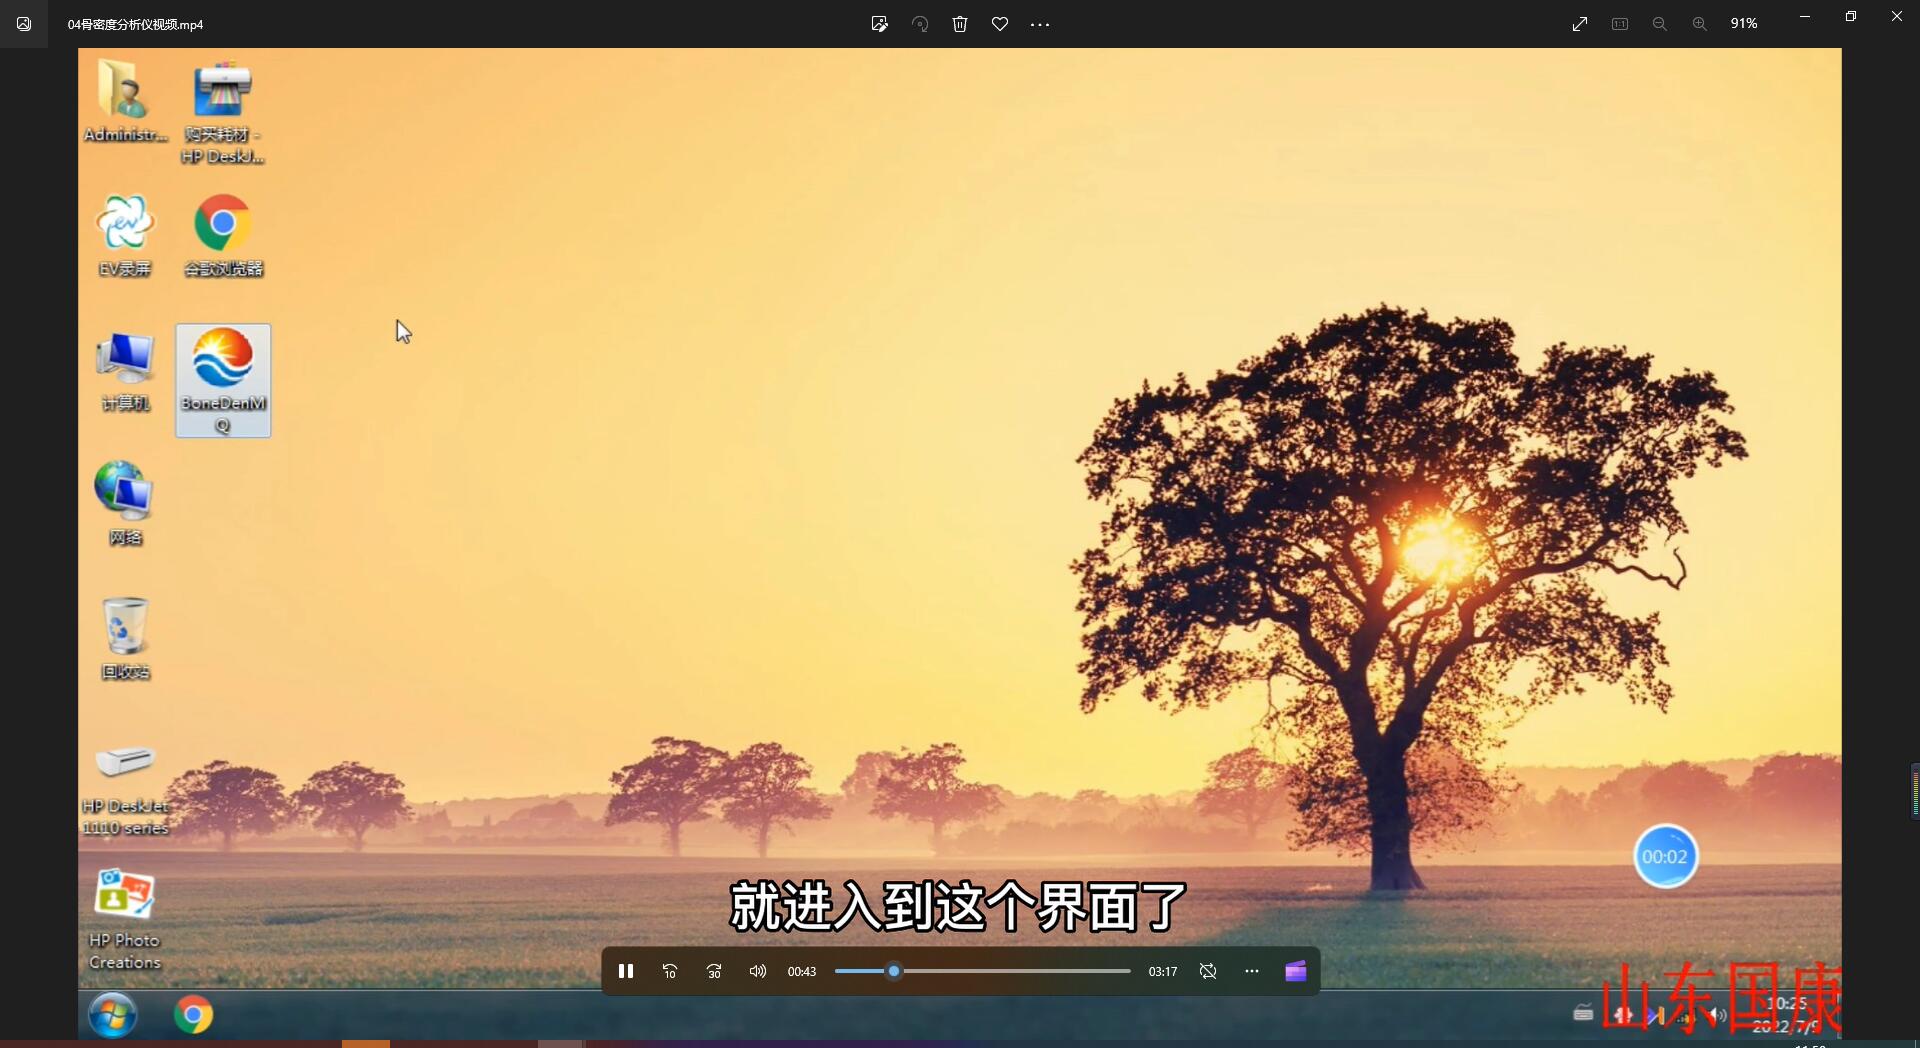The width and height of the screenshot is (1920, 1048).
Task: Select the Chrome 谷歌浏览器 desktop icon
Action: 223,236
